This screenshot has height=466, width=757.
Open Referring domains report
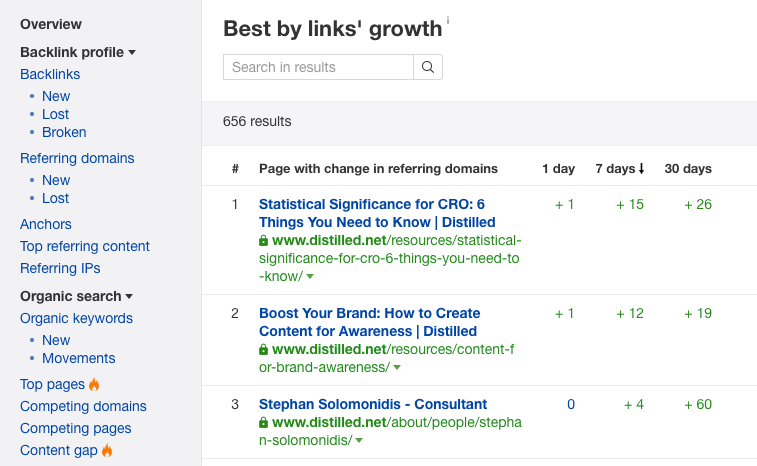(x=77, y=158)
